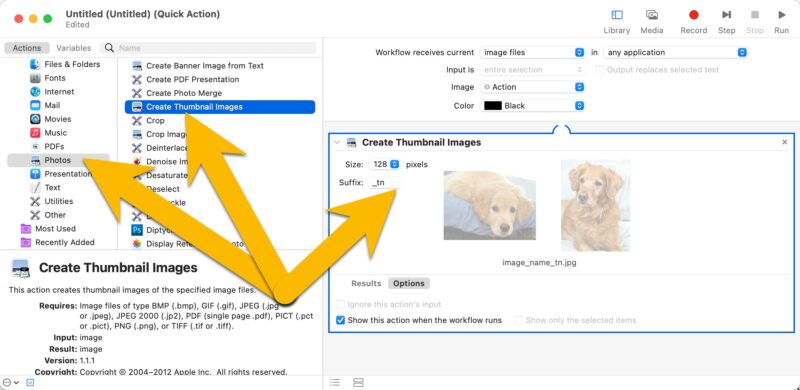This screenshot has height=390, width=800.
Task: Show the workflow log list view icon
Action: coord(335,382)
